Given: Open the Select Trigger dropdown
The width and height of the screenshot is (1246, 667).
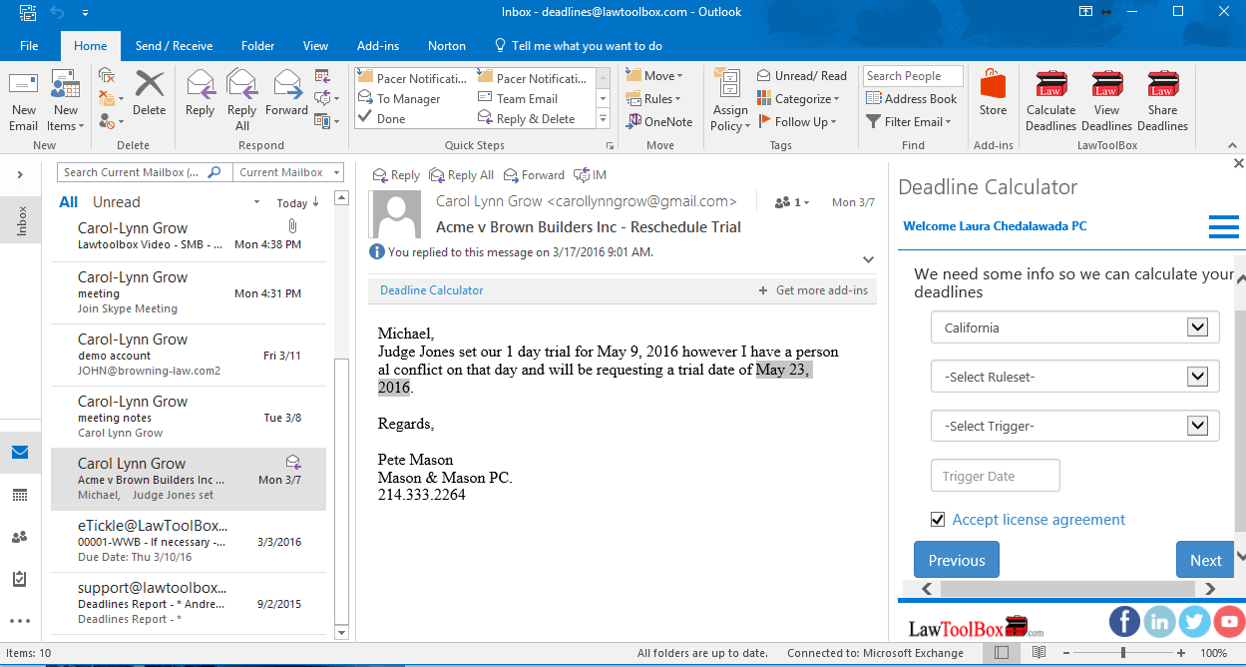Looking at the screenshot, I should point(1074,426).
